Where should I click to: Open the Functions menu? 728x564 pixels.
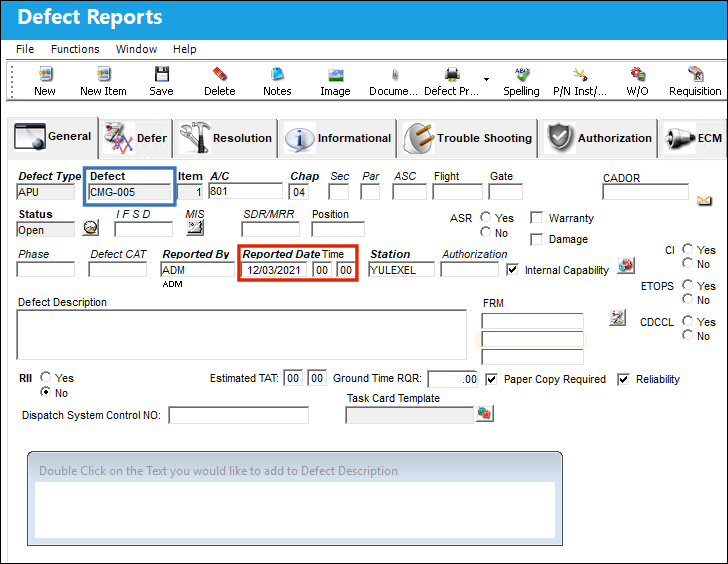point(75,49)
